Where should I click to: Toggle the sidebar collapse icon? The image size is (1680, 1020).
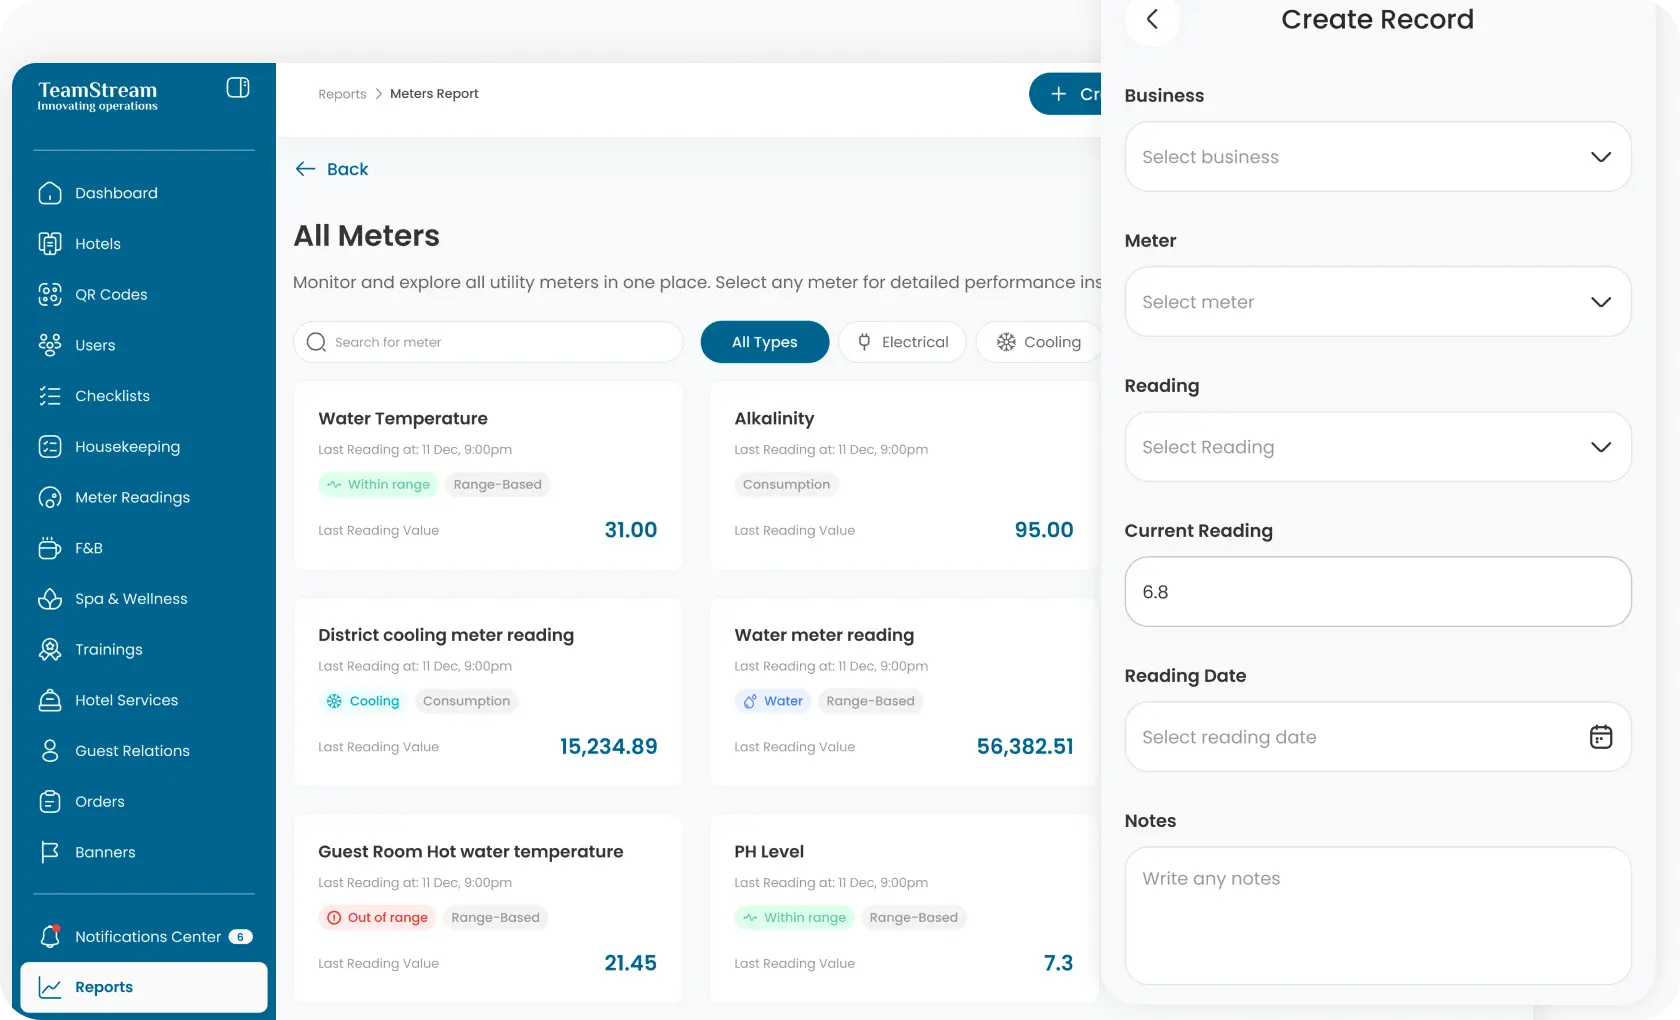coord(238,88)
